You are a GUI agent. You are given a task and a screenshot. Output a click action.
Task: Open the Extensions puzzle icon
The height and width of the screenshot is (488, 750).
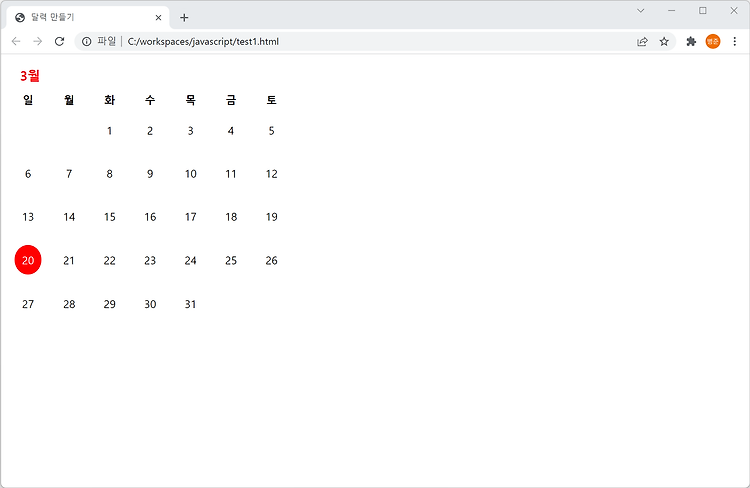691,42
